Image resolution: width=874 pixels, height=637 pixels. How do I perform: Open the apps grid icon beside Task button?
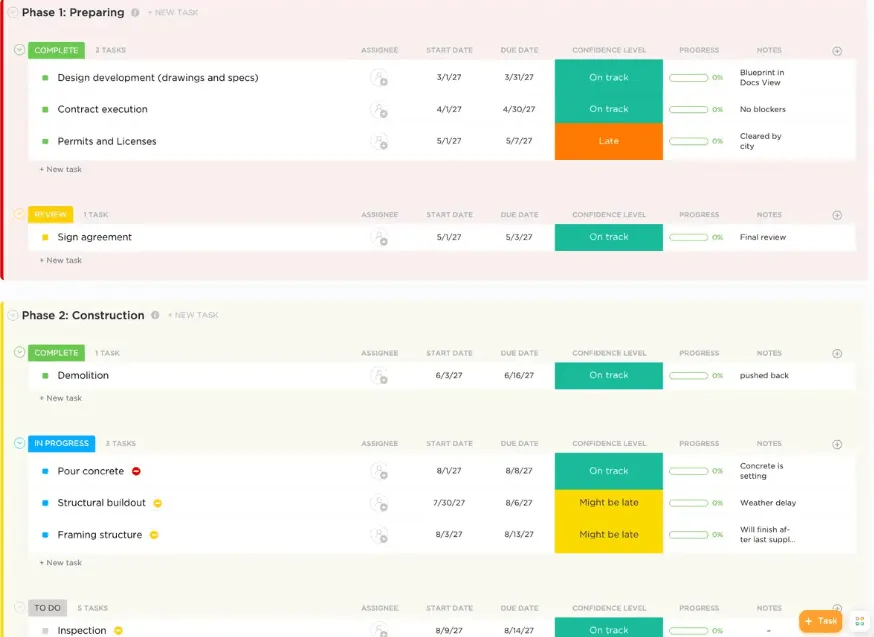(x=860, y=621)
